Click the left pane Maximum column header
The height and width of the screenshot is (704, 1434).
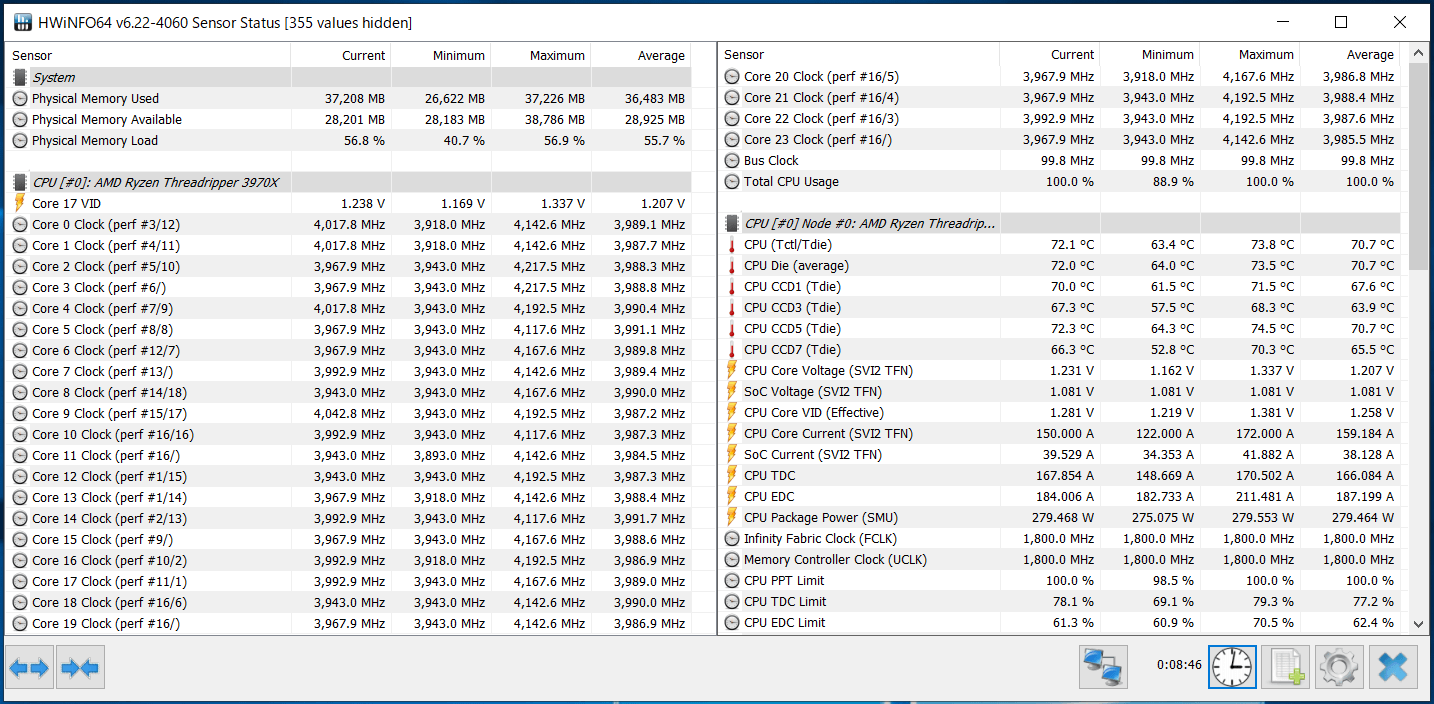pyautogui.click(x=541, y=55)
